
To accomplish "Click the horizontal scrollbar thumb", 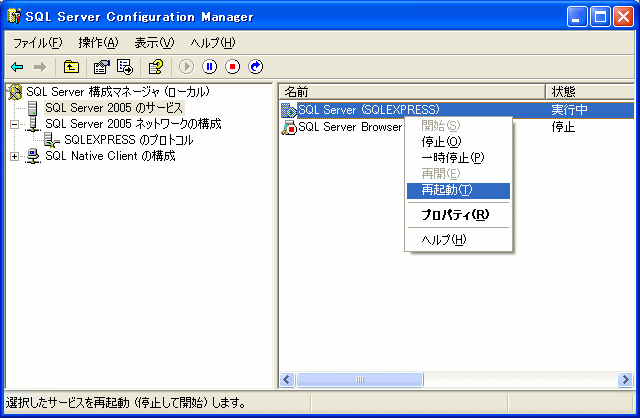I will tap(359, 380).
